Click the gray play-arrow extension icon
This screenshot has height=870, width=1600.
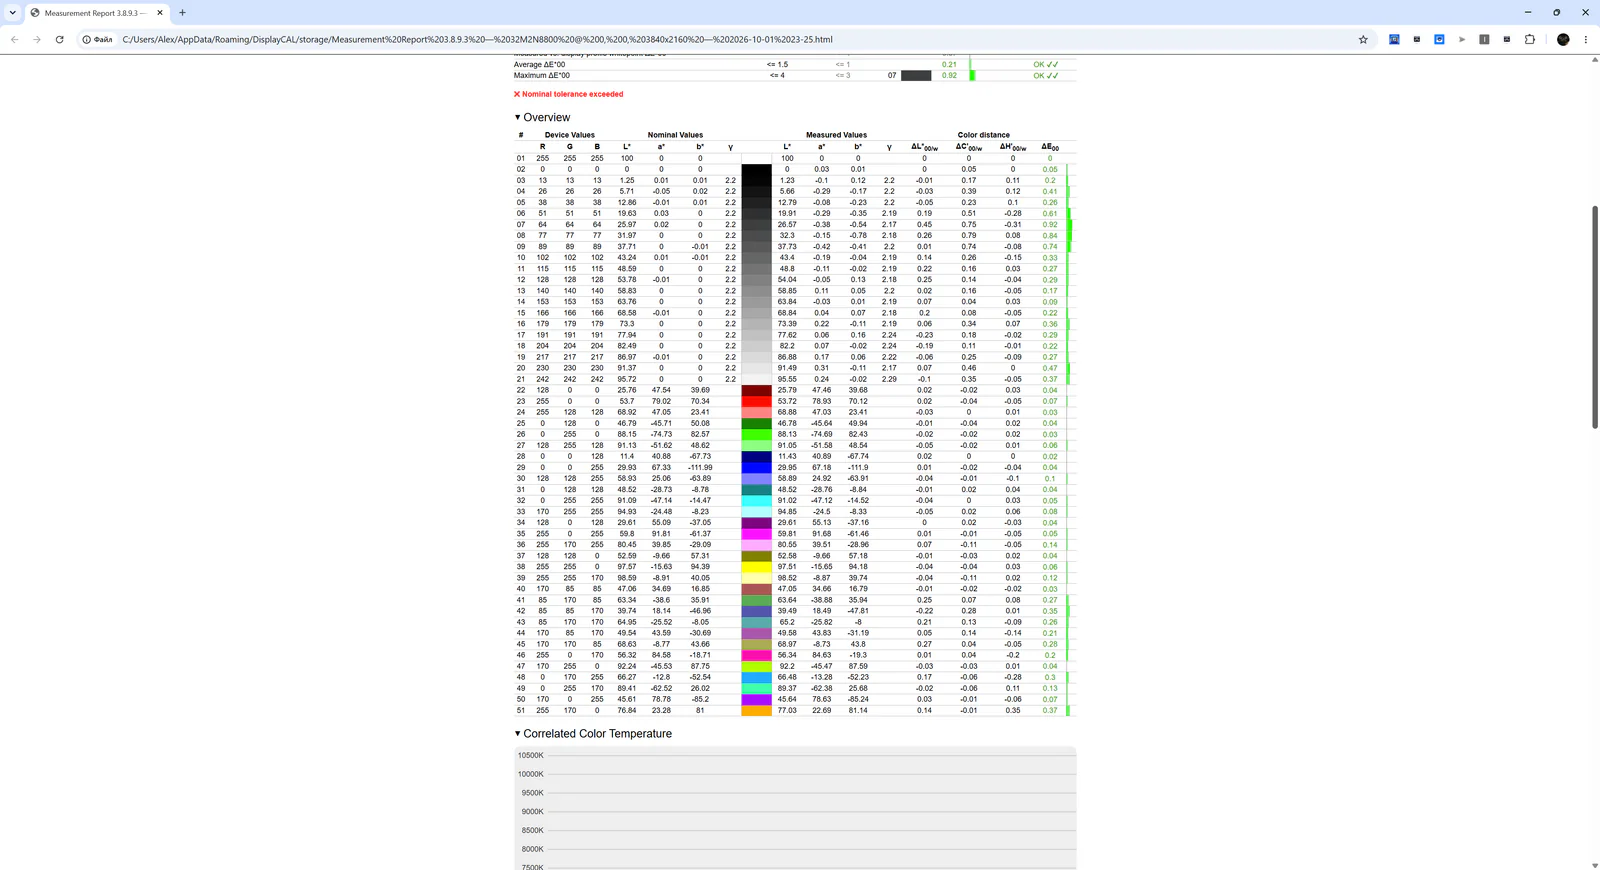tap(1462, 40)
